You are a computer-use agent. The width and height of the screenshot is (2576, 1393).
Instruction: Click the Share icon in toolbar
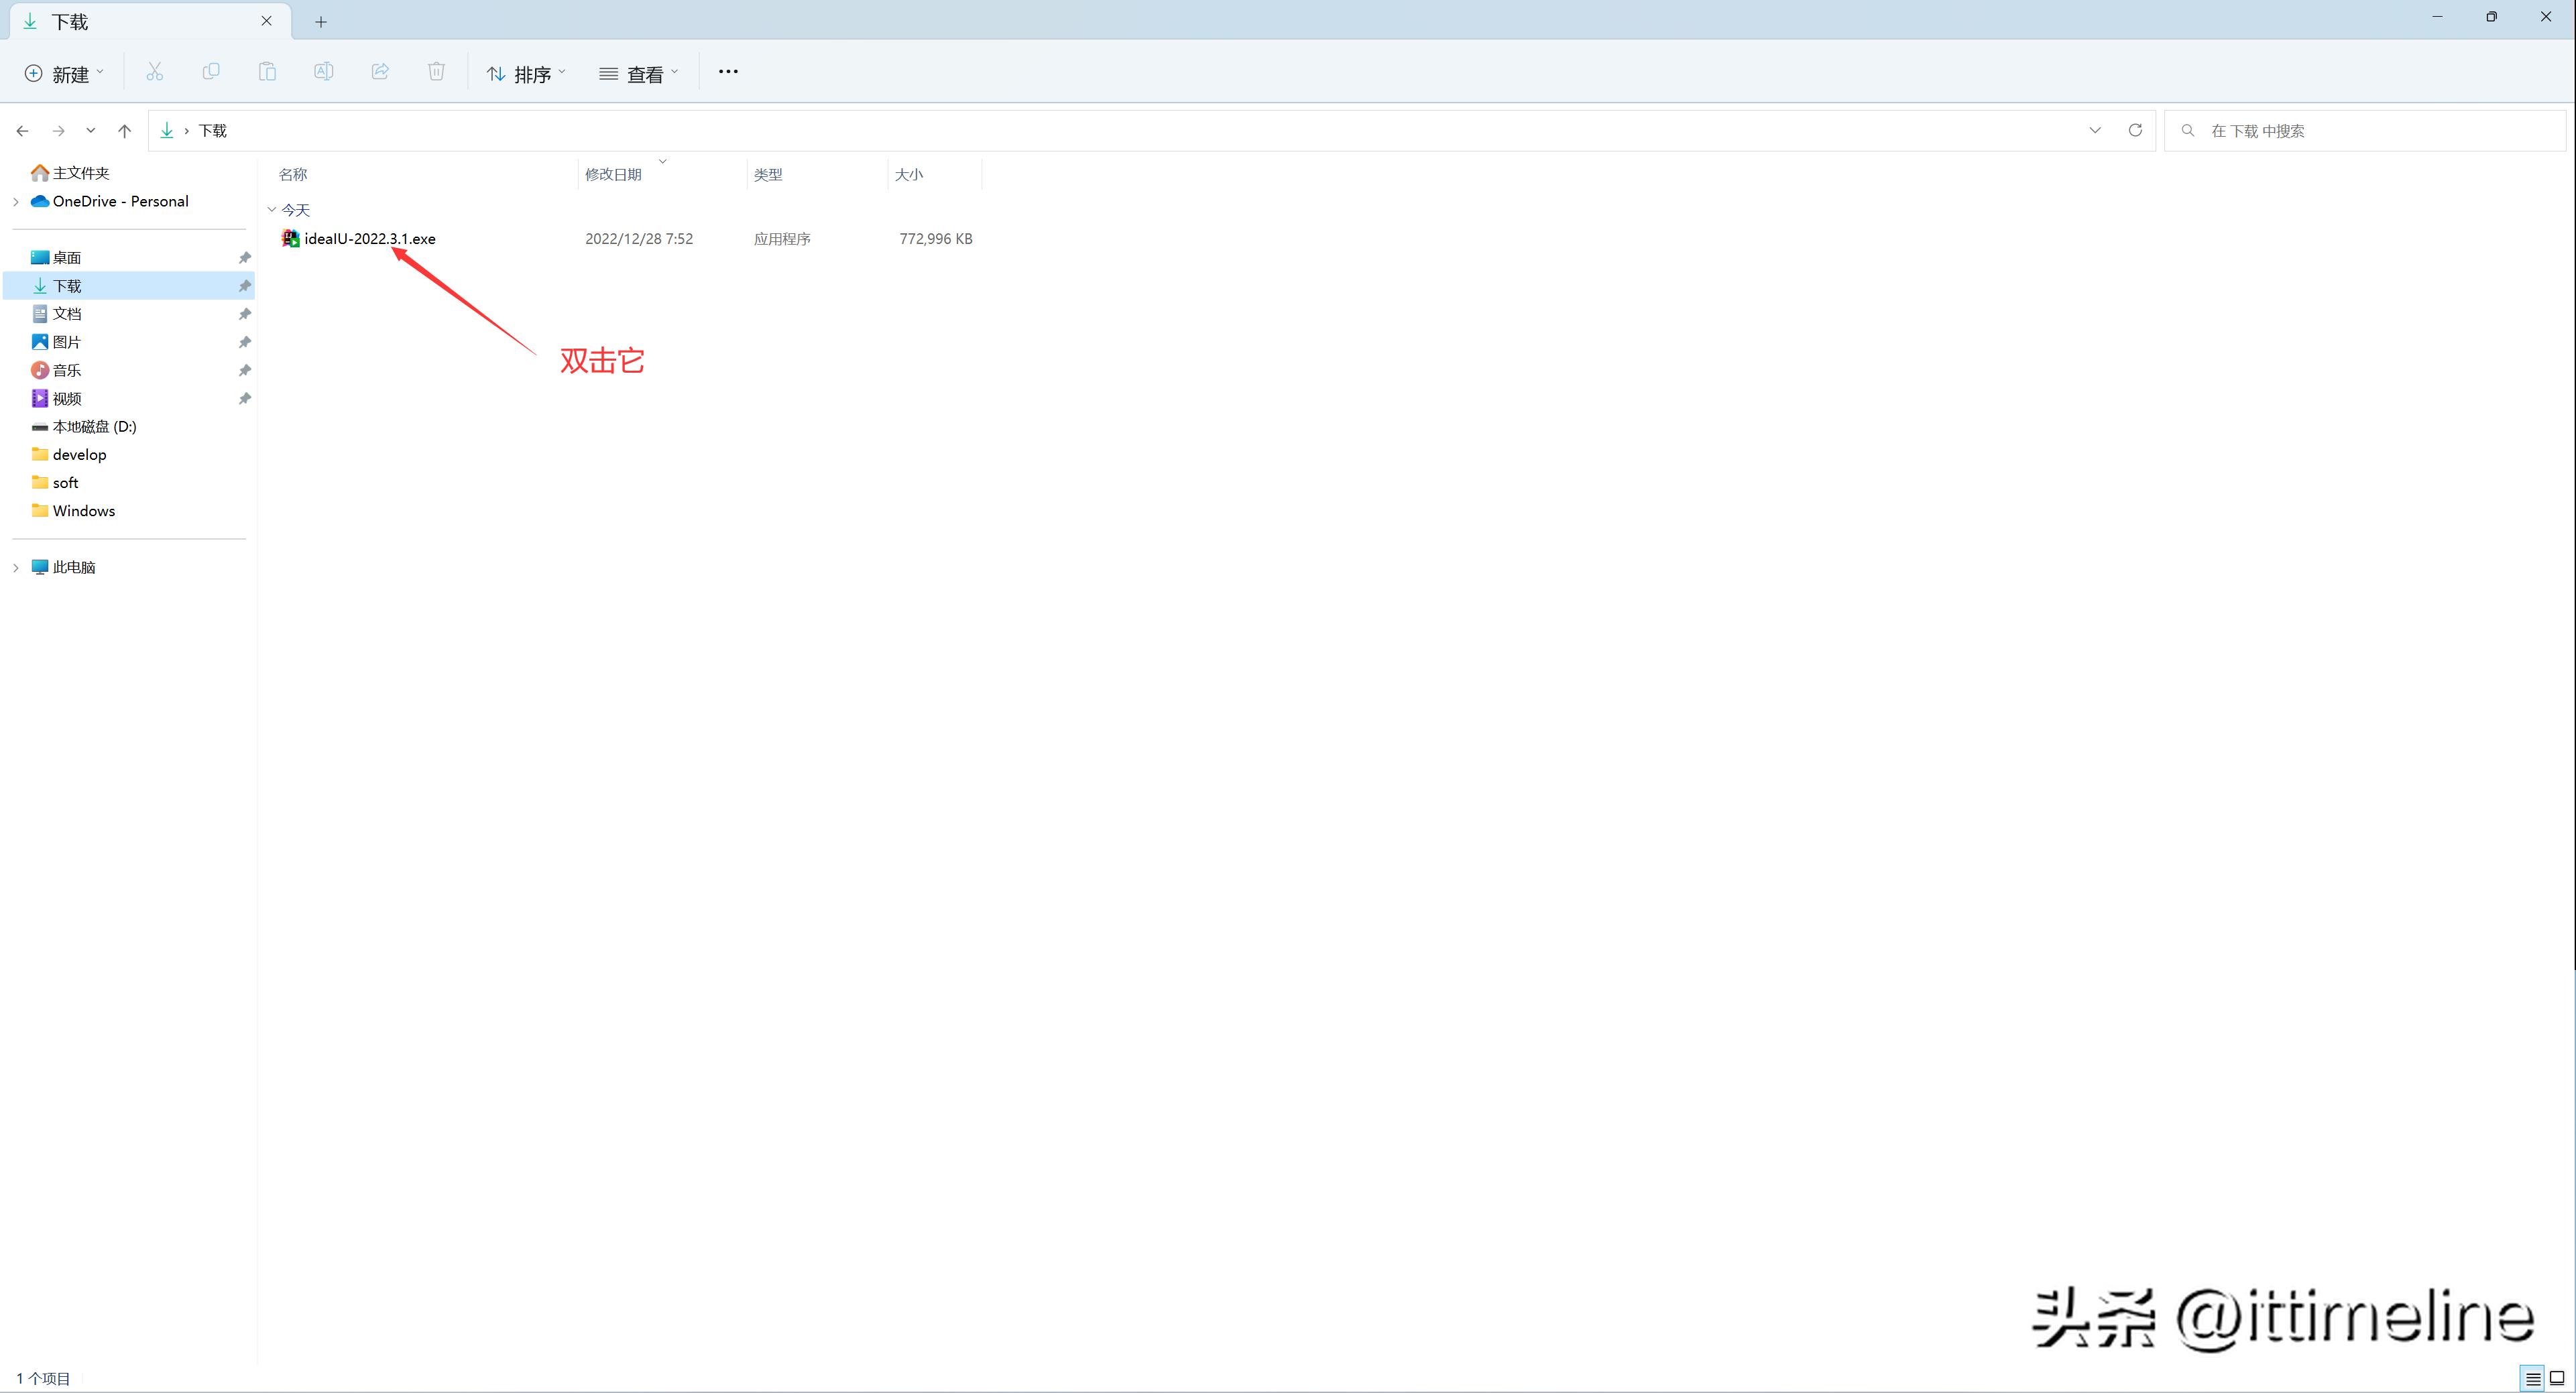tap(380, 72)
